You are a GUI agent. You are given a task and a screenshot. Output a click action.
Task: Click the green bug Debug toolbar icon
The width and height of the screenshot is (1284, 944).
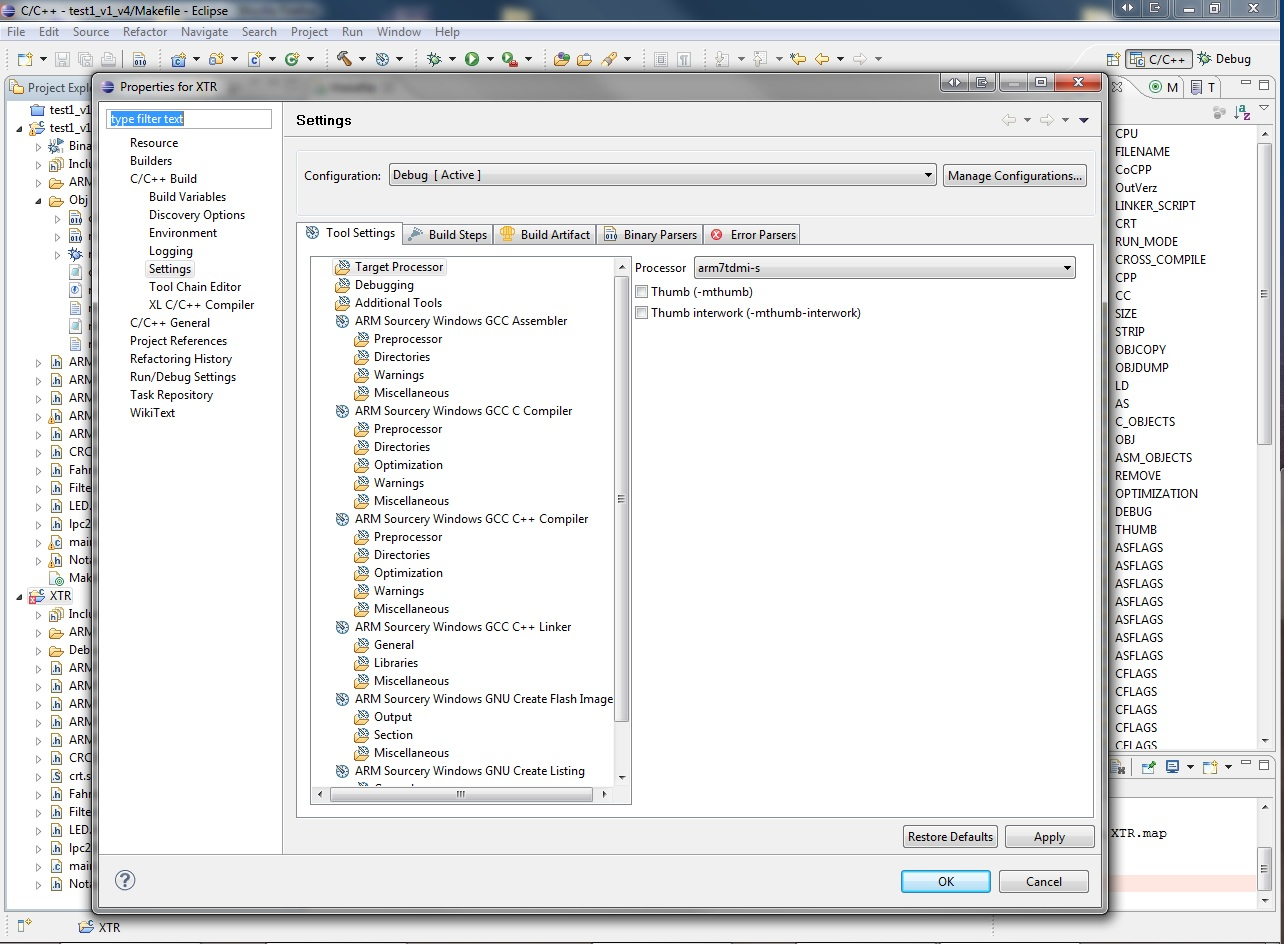coord(434,59)
